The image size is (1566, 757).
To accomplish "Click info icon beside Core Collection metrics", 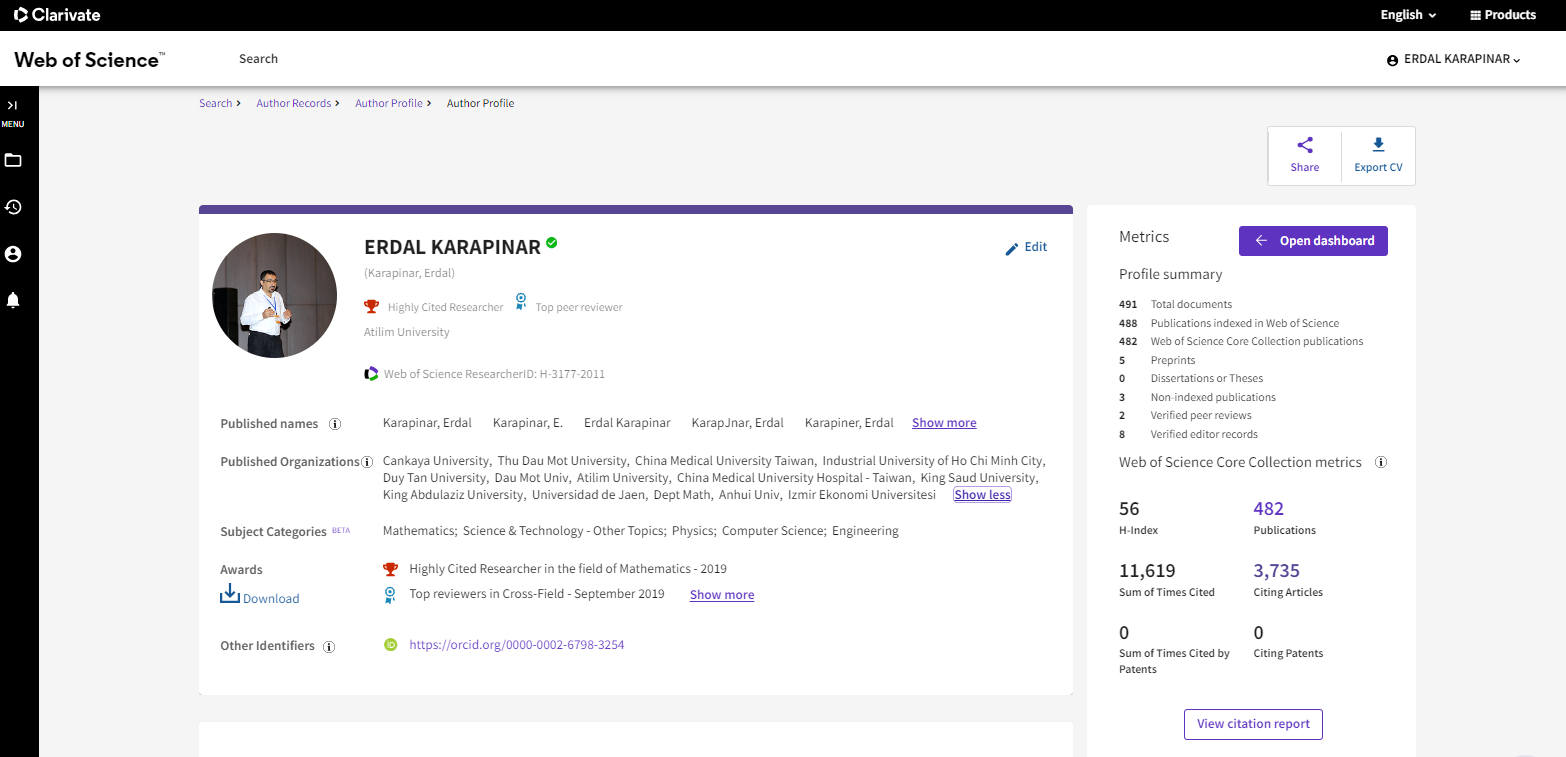I will tap(1381, 463).
